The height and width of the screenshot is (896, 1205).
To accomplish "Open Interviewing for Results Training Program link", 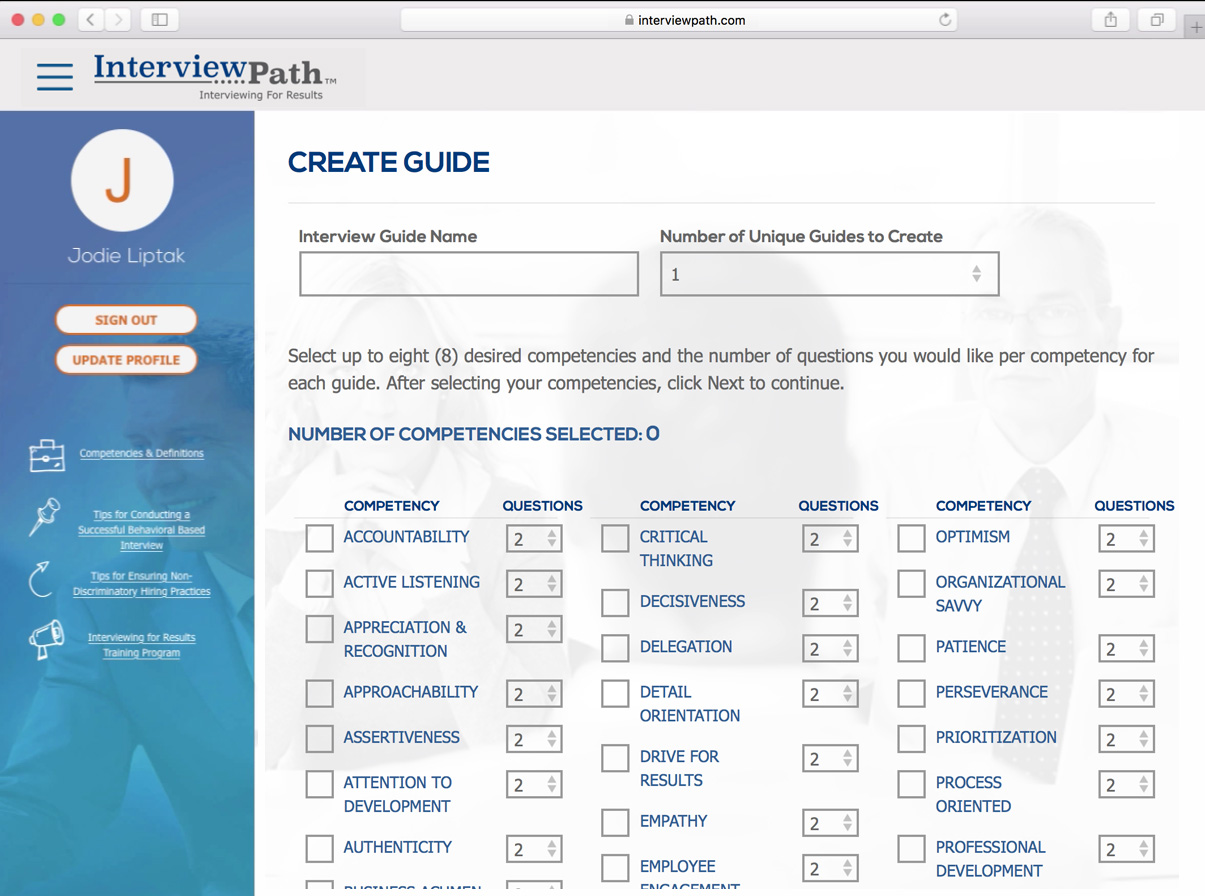I will (141, 645).
